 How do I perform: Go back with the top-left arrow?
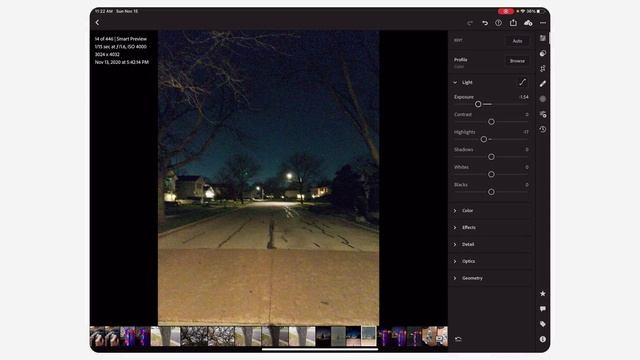[x=97, y=23]
